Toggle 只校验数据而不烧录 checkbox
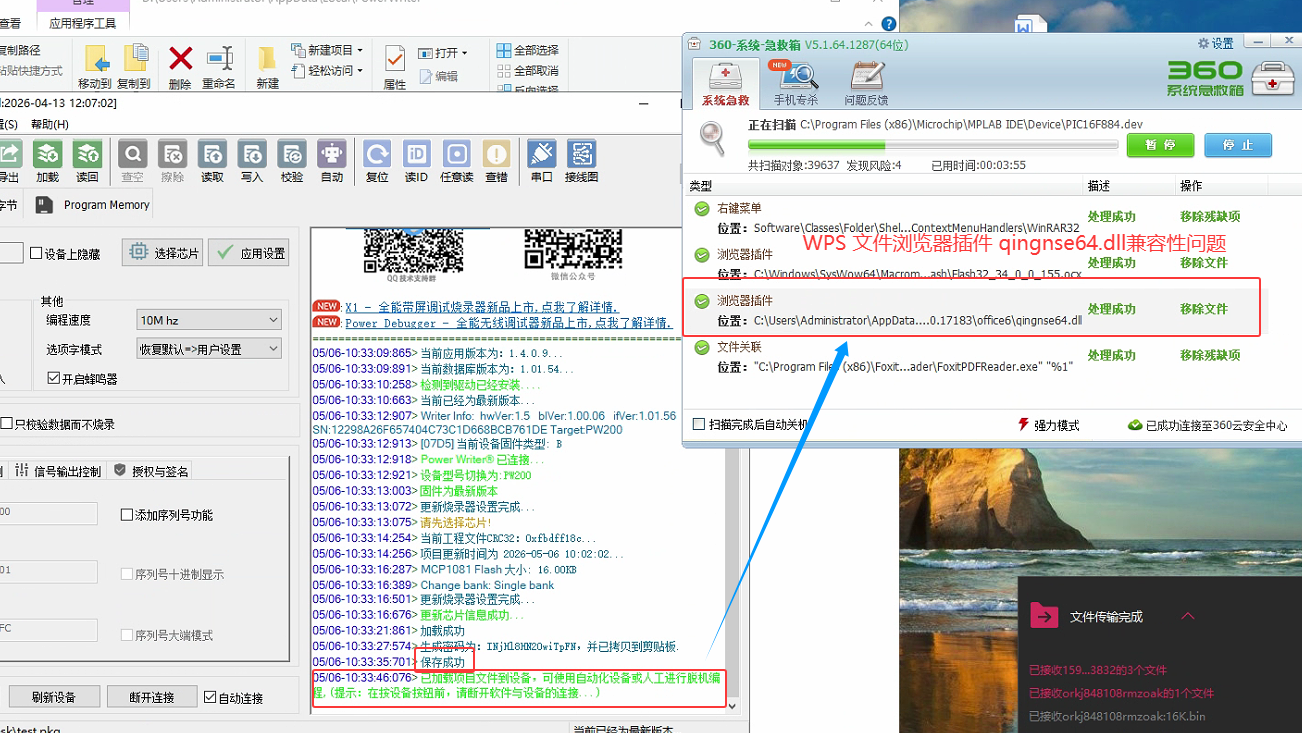1302x733 pixels. (x=6, y=424)
